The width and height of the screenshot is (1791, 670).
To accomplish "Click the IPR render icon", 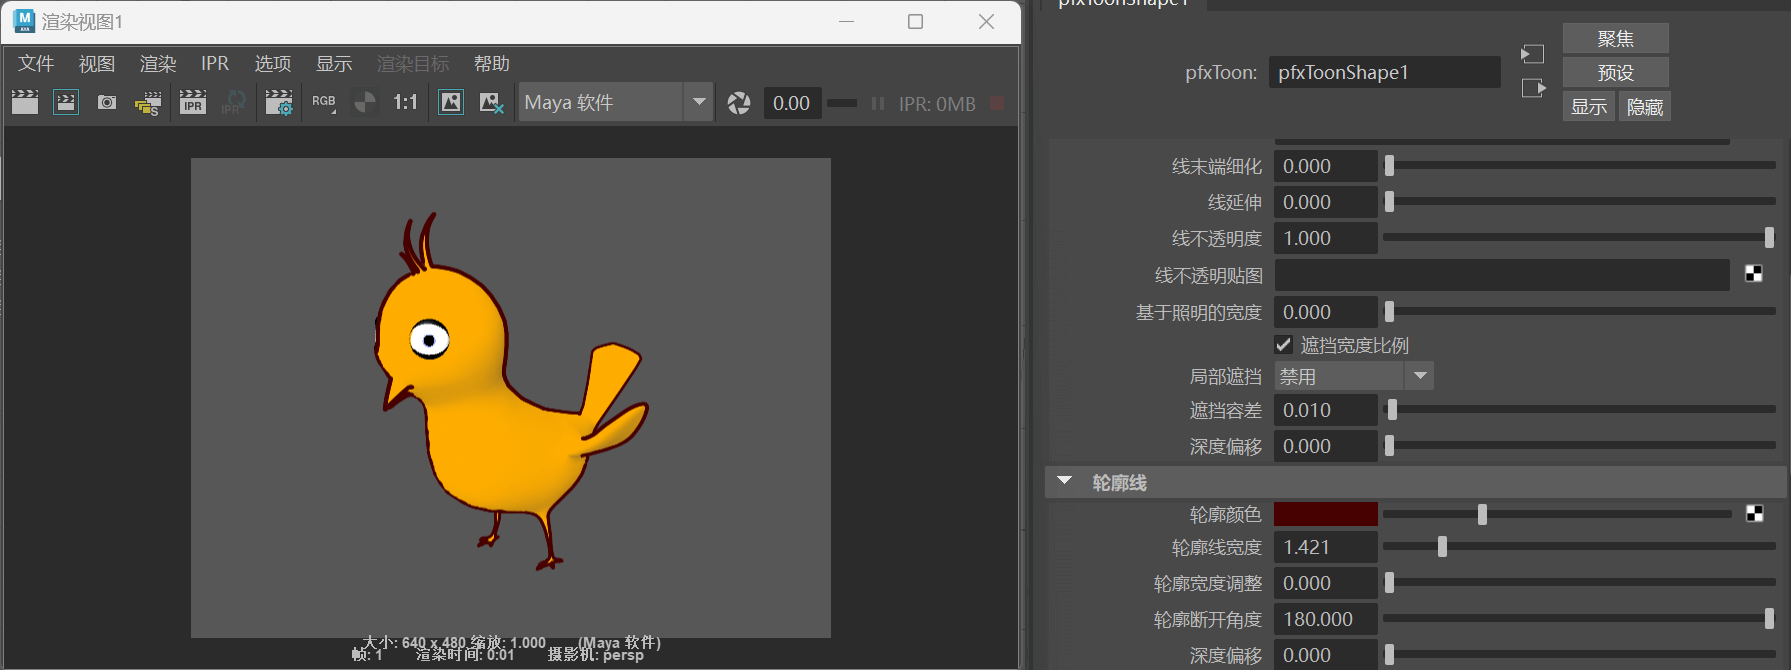I will click(x=193, y=102).
